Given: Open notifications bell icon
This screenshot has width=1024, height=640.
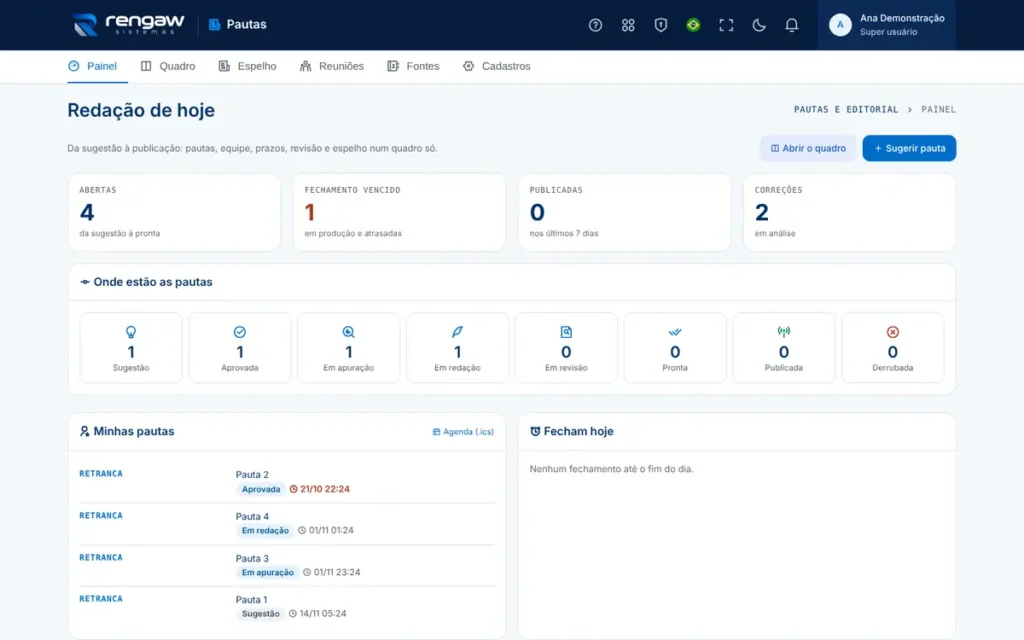Looking at the screenshot, I should pyautogui.click(x=791, y=25).
